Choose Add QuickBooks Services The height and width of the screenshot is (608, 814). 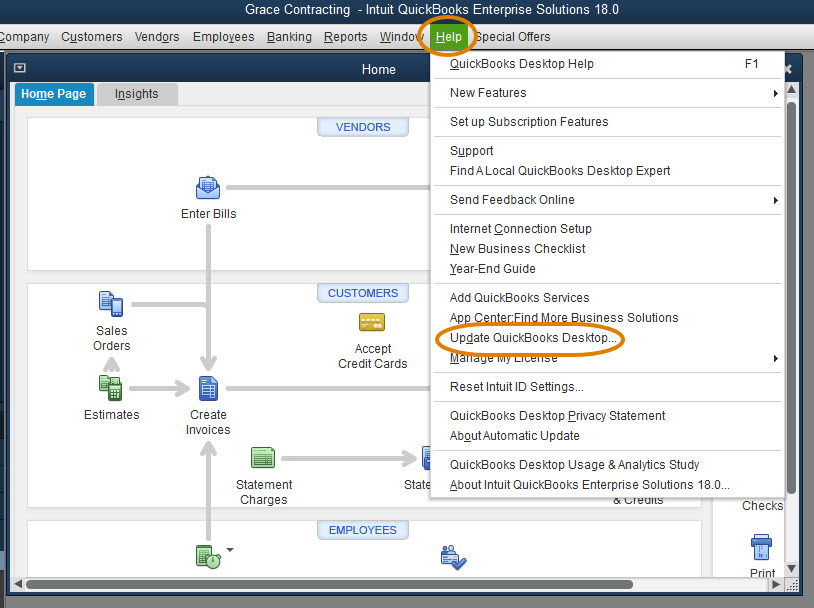tap(606, 298)
